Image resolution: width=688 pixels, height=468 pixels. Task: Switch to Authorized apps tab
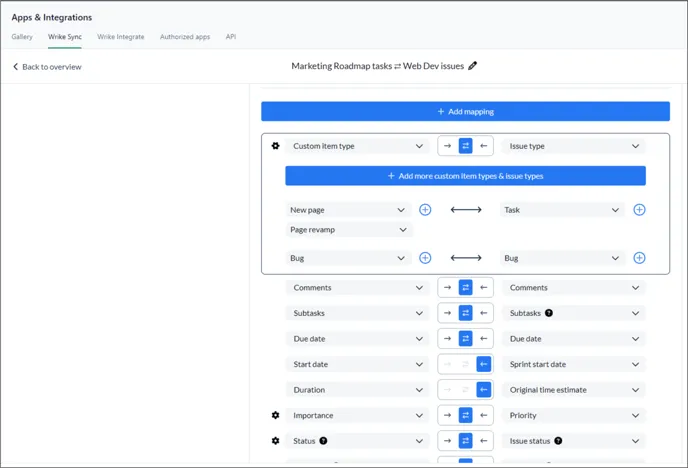pyautogui.click(x=185, y=37)
